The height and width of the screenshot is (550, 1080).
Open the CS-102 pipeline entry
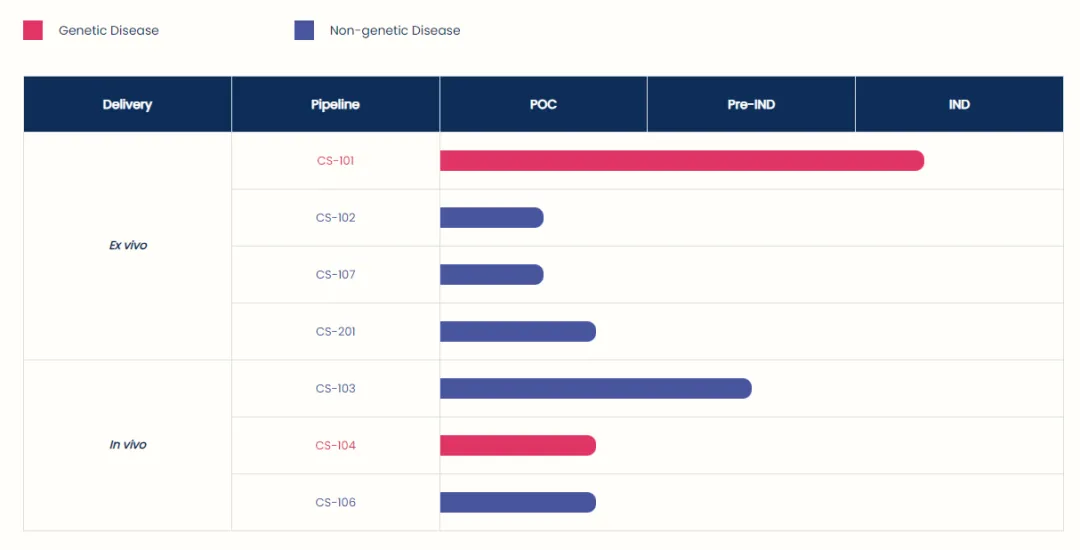(335, 217)
